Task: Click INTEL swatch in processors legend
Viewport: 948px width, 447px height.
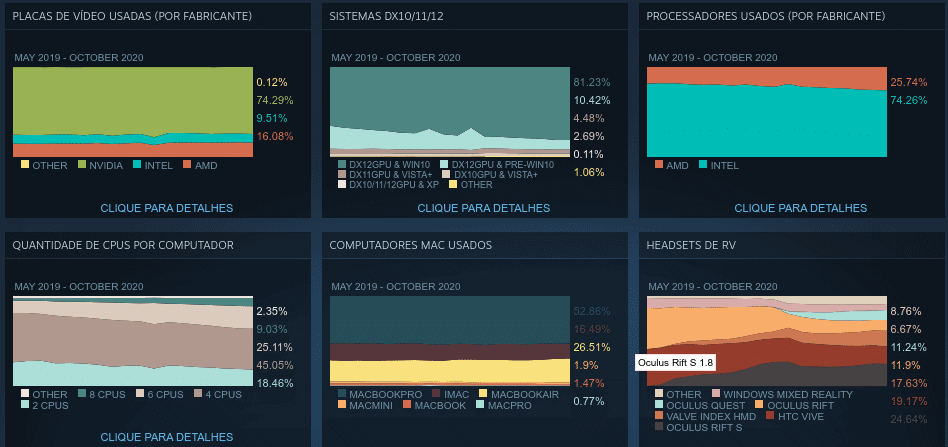Action: (703, 165)
